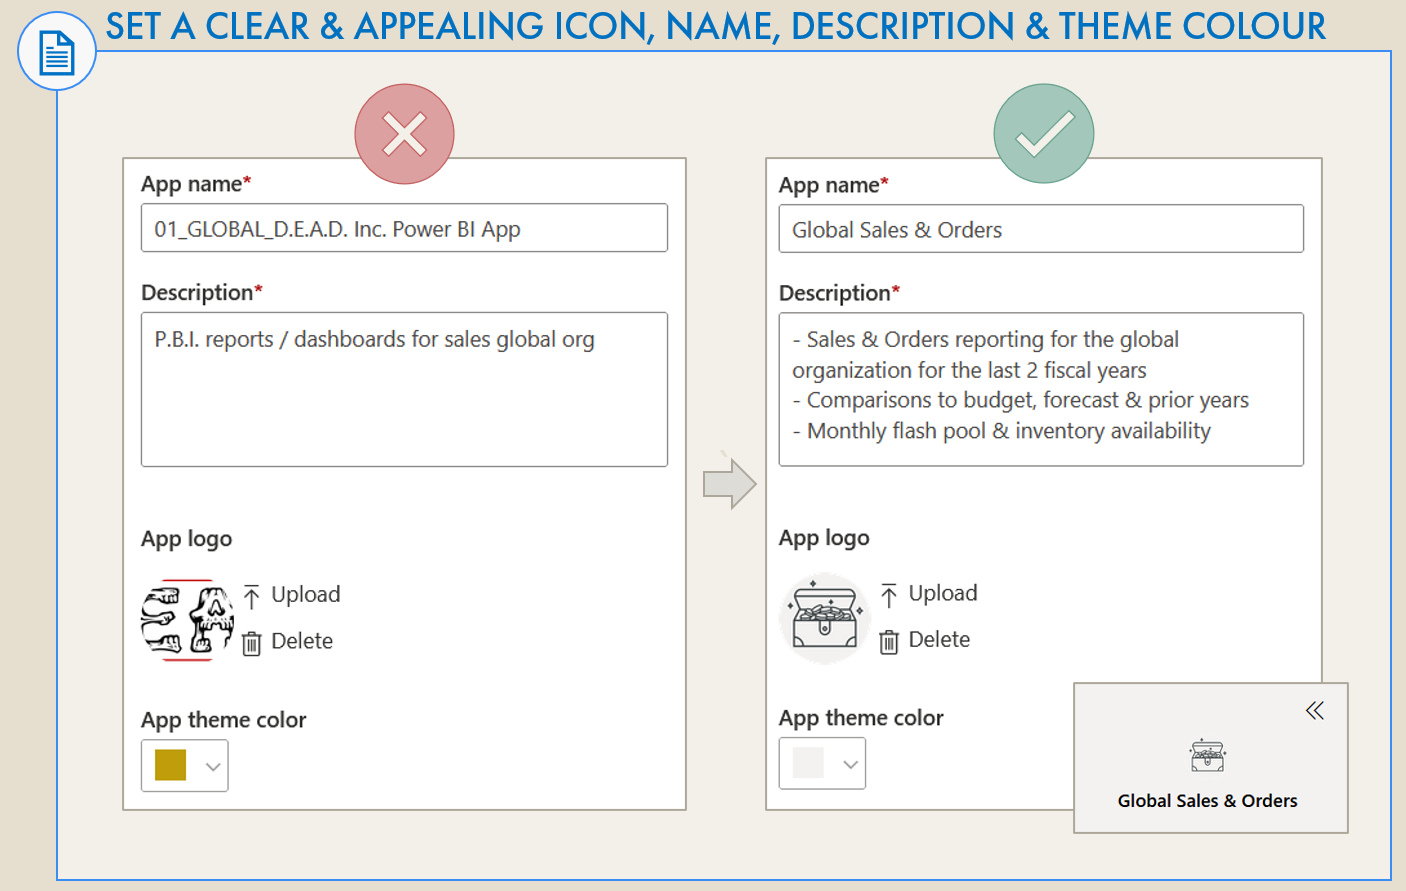Click the Upload button on the left form
Screen dimensions: 1406x891
(x=304, y=593)
